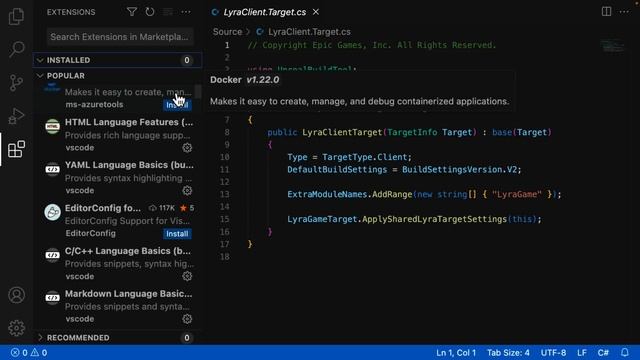The height and width of the screenshot is (360, 640).
Task: Open the Manage gear in activity bar
Action: [x=16, y=328]
